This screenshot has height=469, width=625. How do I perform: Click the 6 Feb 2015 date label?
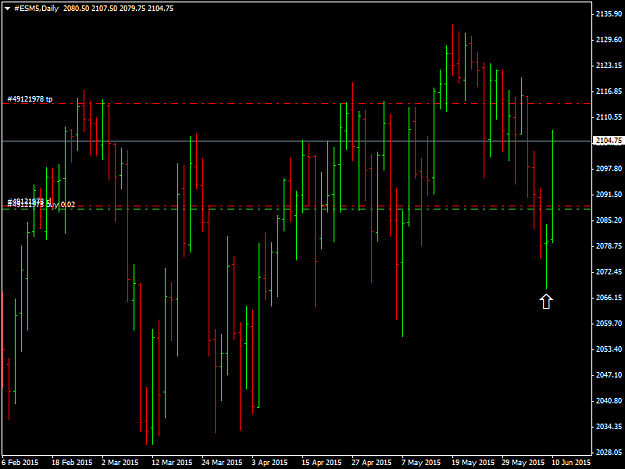click(20, 463)
